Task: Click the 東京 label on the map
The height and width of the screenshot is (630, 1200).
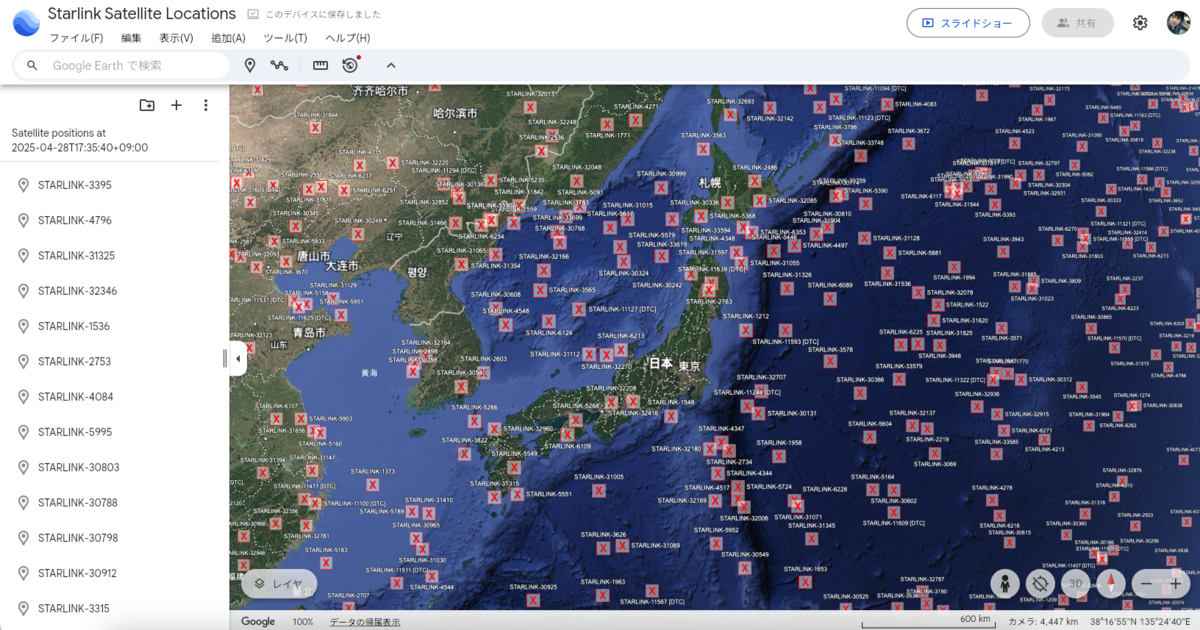Action: [x=689, y=367]
